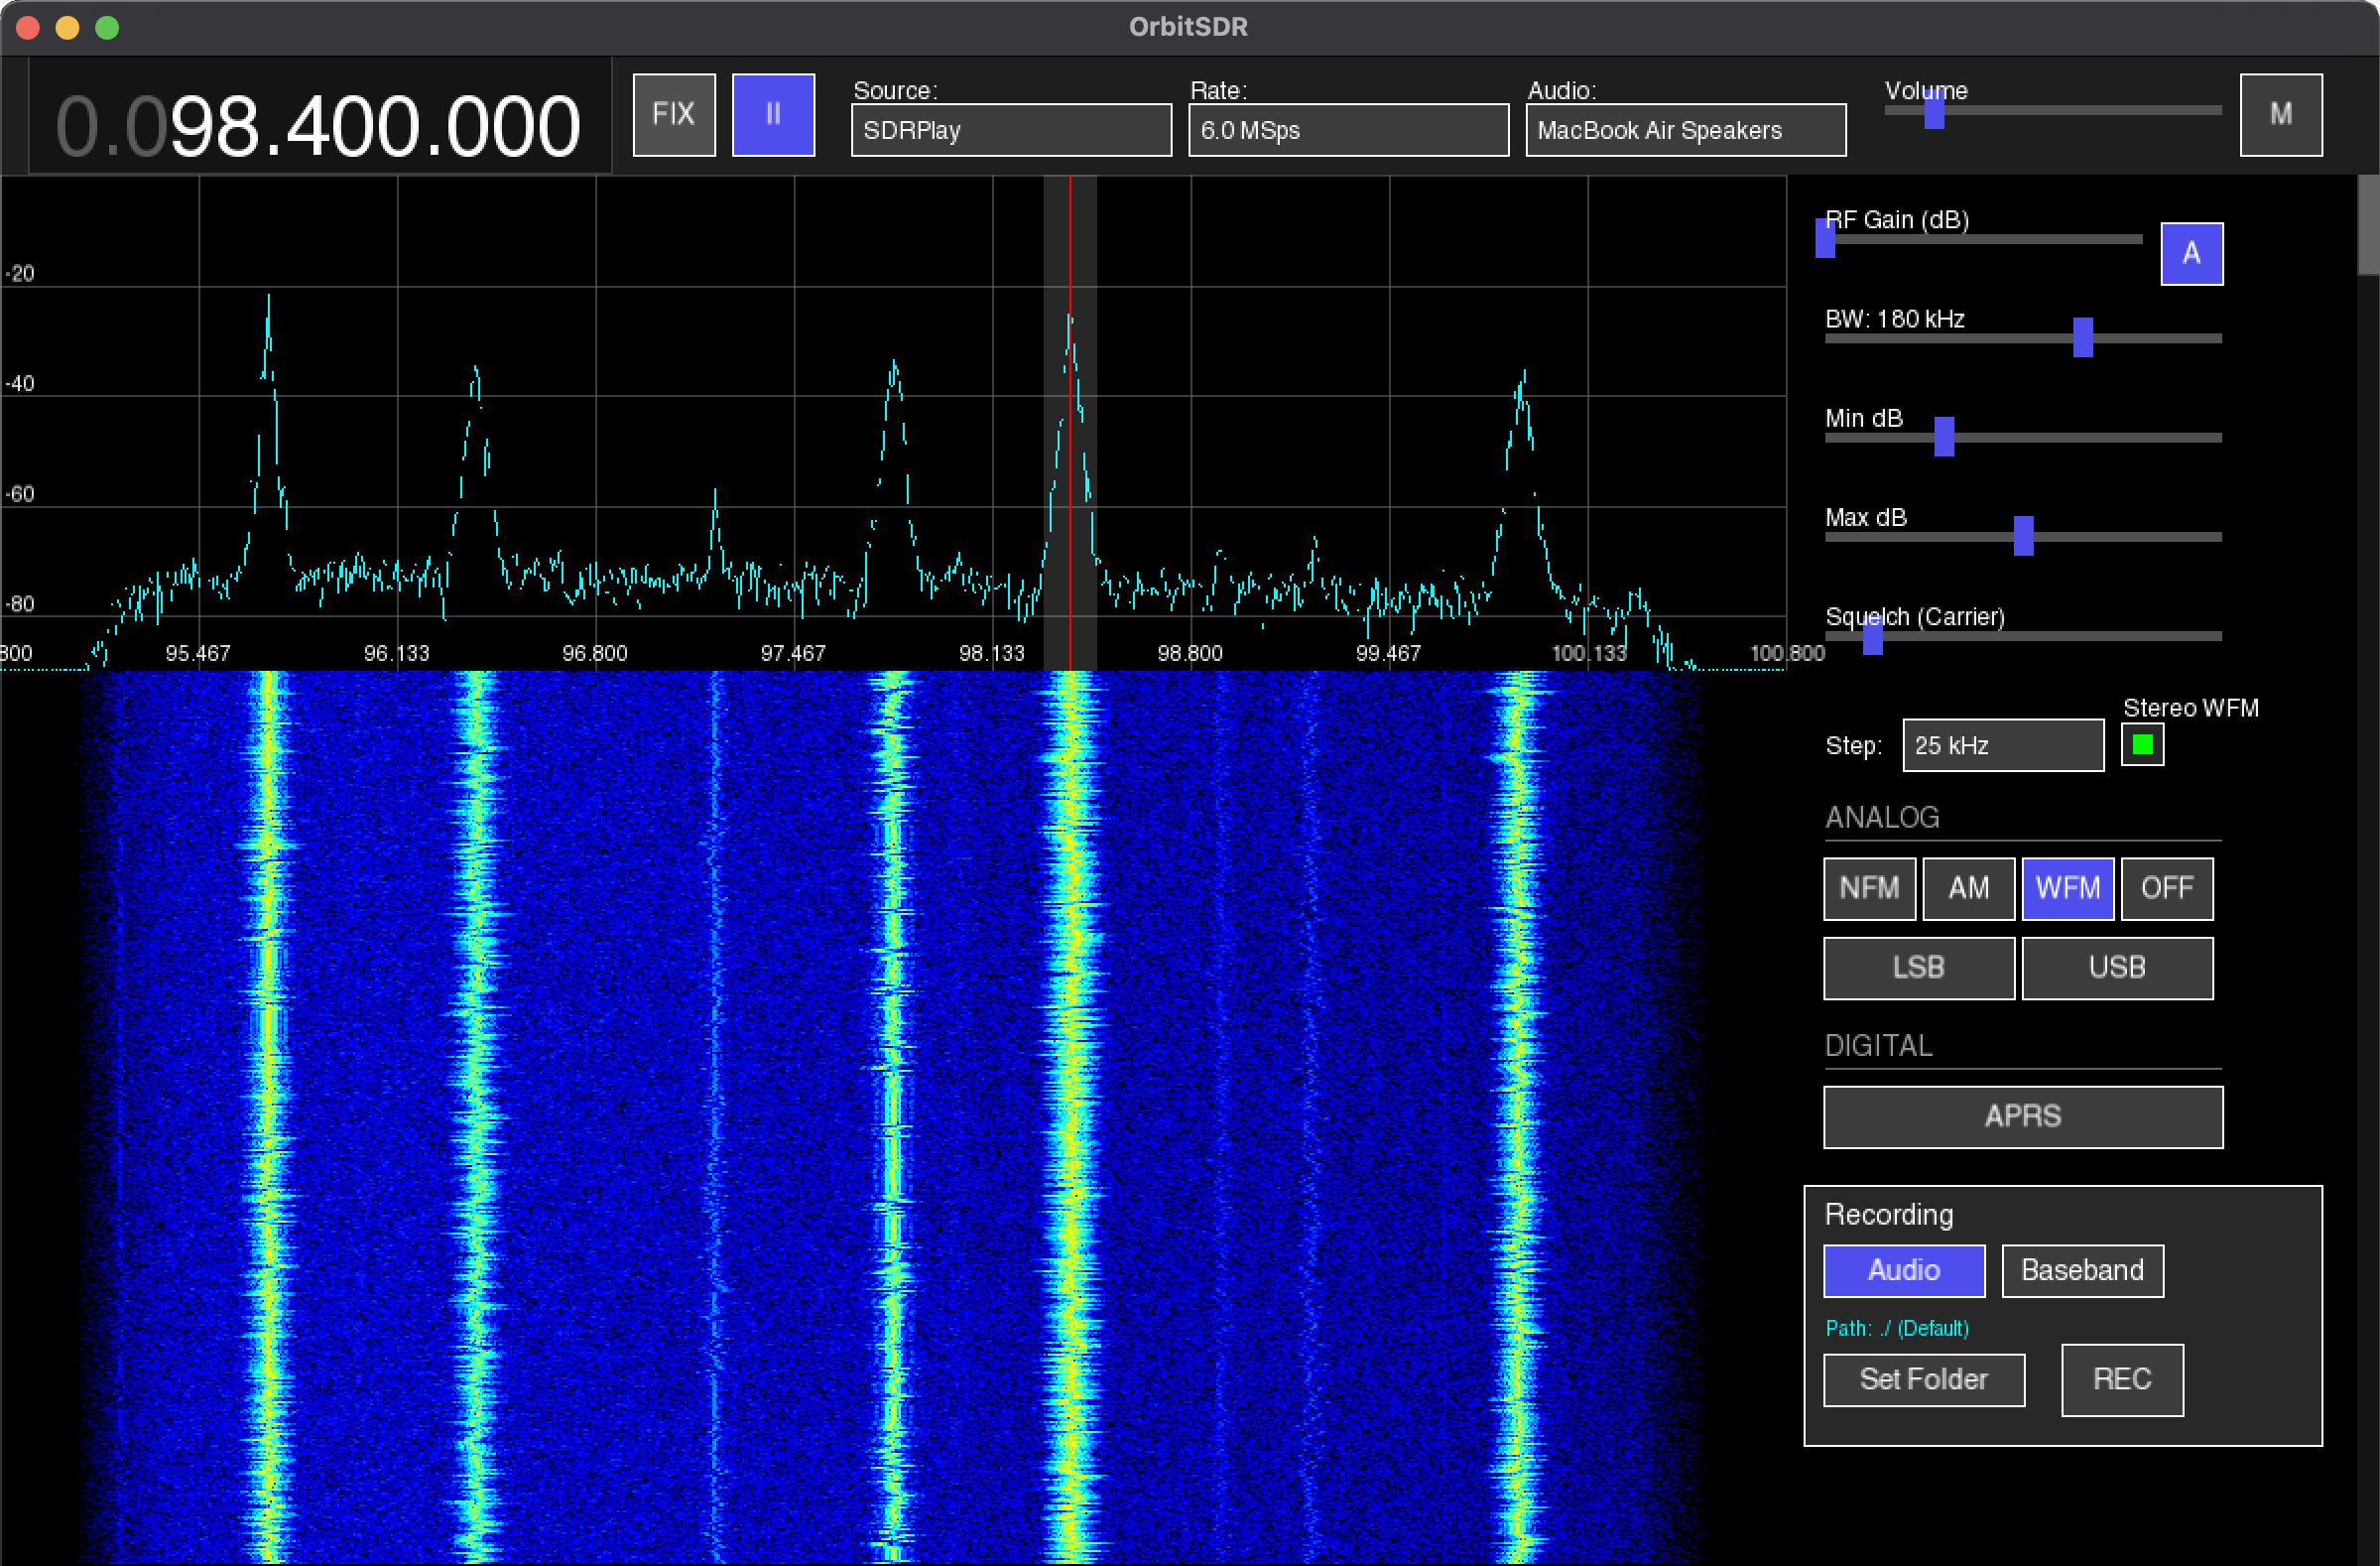Enable the Stereo WFM green checkbox

point(2142,745)
